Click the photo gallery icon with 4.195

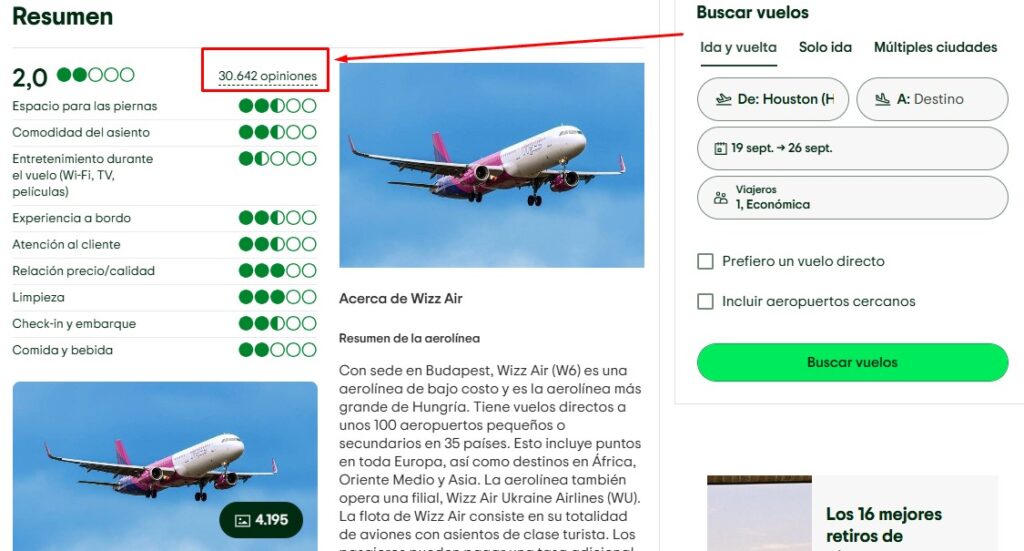coord(242,520)
